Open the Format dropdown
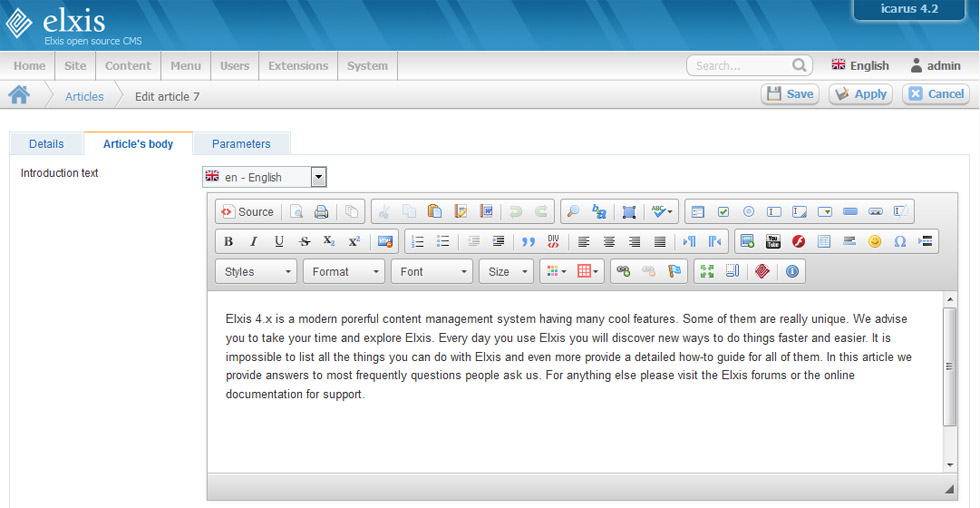Screen dimensions: 980x508 [344, 272]
